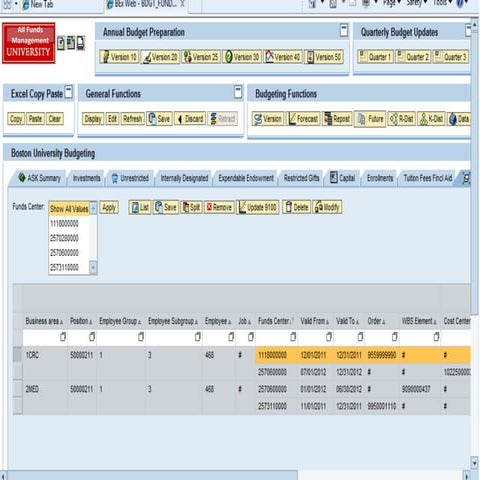
Task: Open Version 30 budget preparation
Action: click(x=242, y=57)
